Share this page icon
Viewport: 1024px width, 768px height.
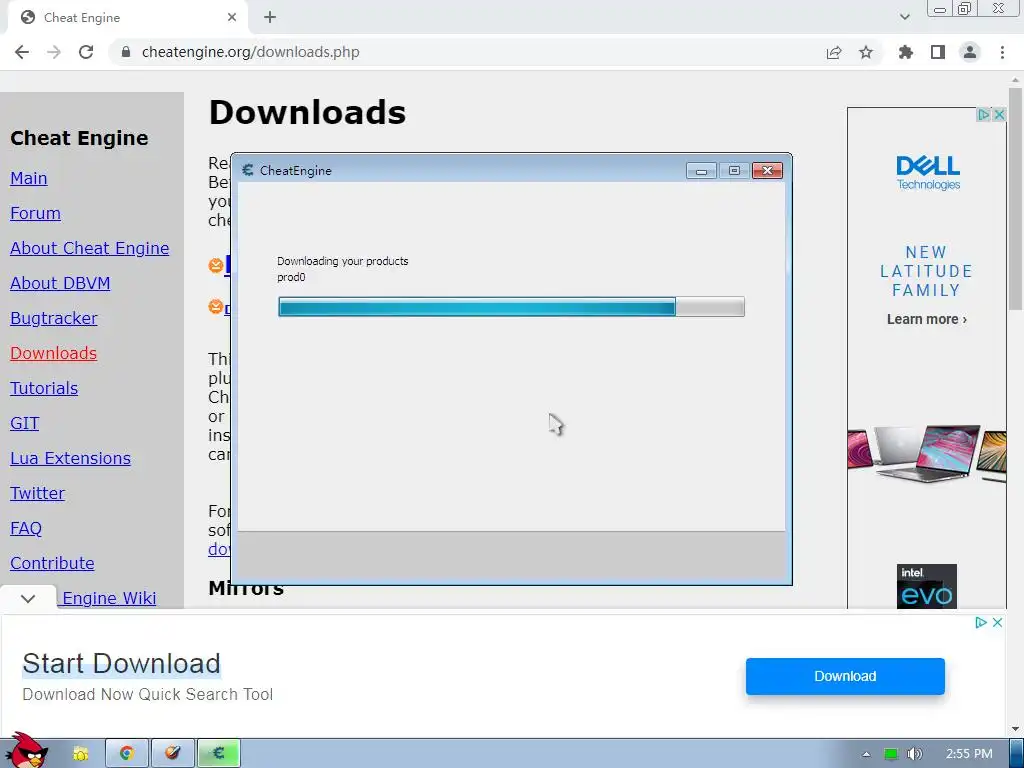pyautogui.click(x=834, y=52)
